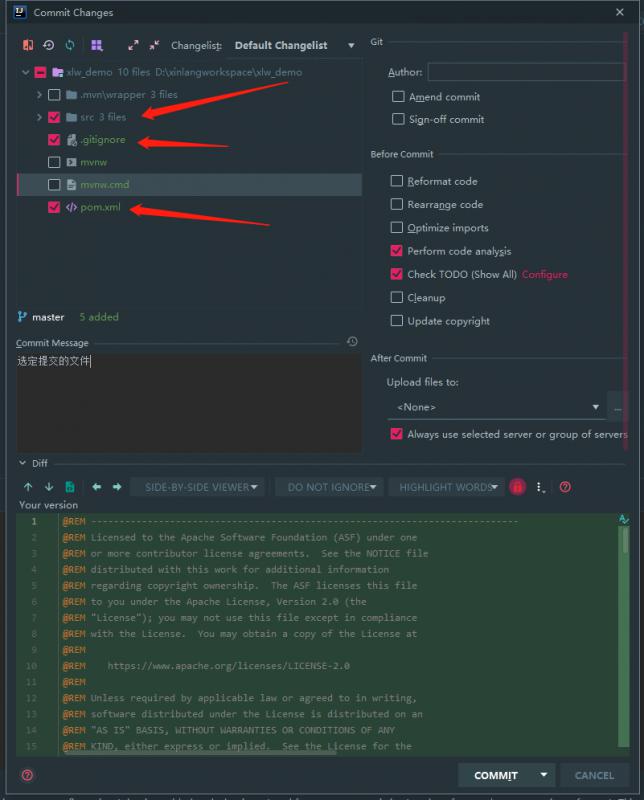Click inside the Commit Message text area
Image resolution: width=644 pixels, height=800 pixels.
click(x=189, y=403)
